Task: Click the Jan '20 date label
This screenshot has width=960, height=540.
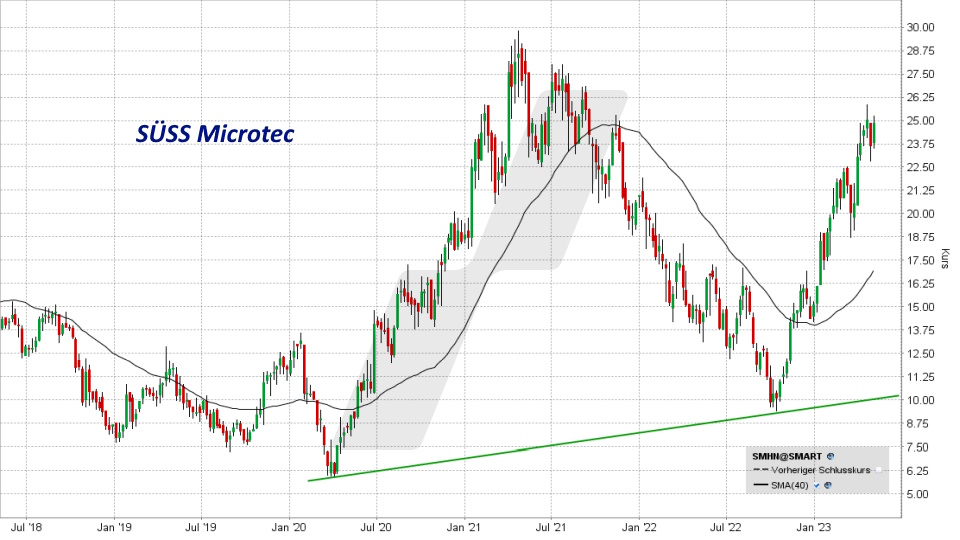Action: pyautogui.click(x=289, y=527)
